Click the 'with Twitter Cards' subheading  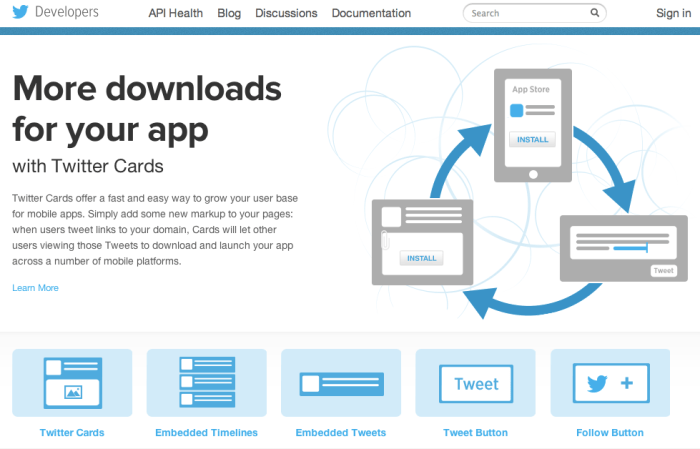pos(88,166)
